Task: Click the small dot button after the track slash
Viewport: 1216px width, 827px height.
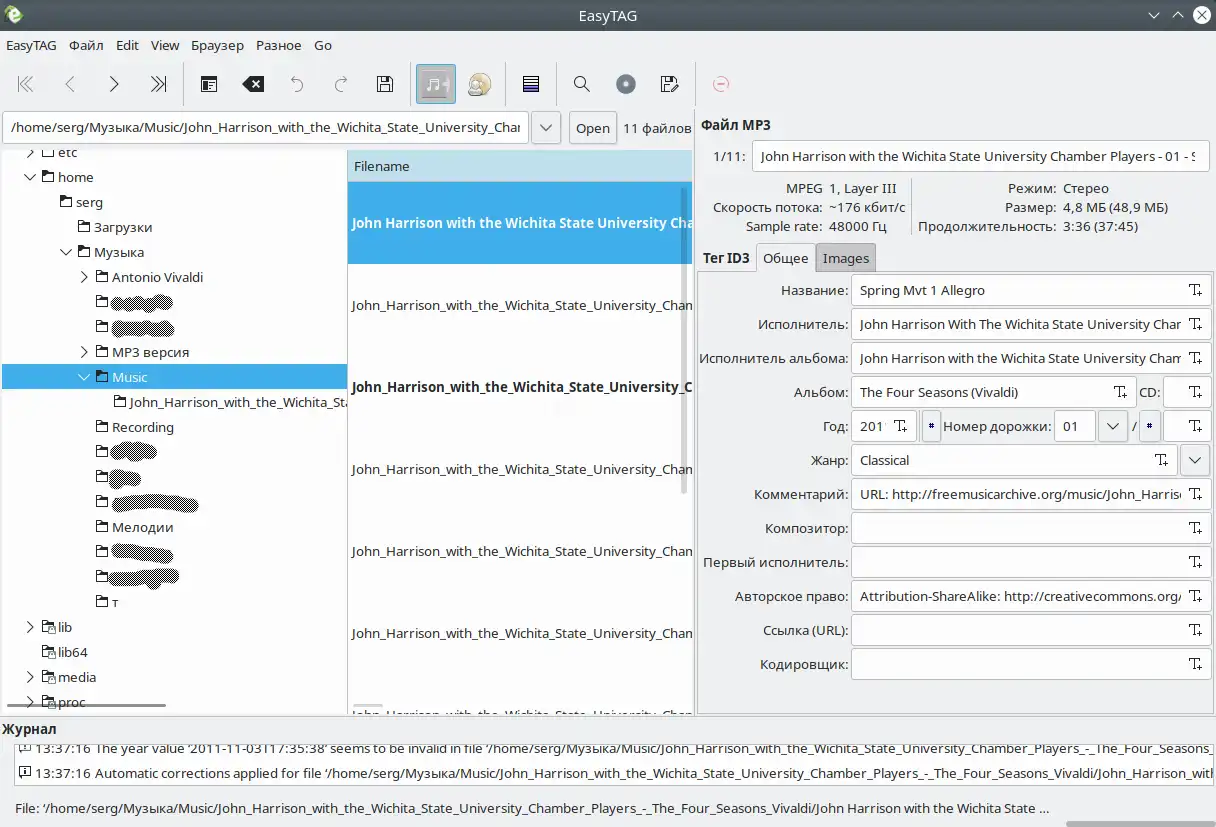Action: click(x=1149, y=426)
